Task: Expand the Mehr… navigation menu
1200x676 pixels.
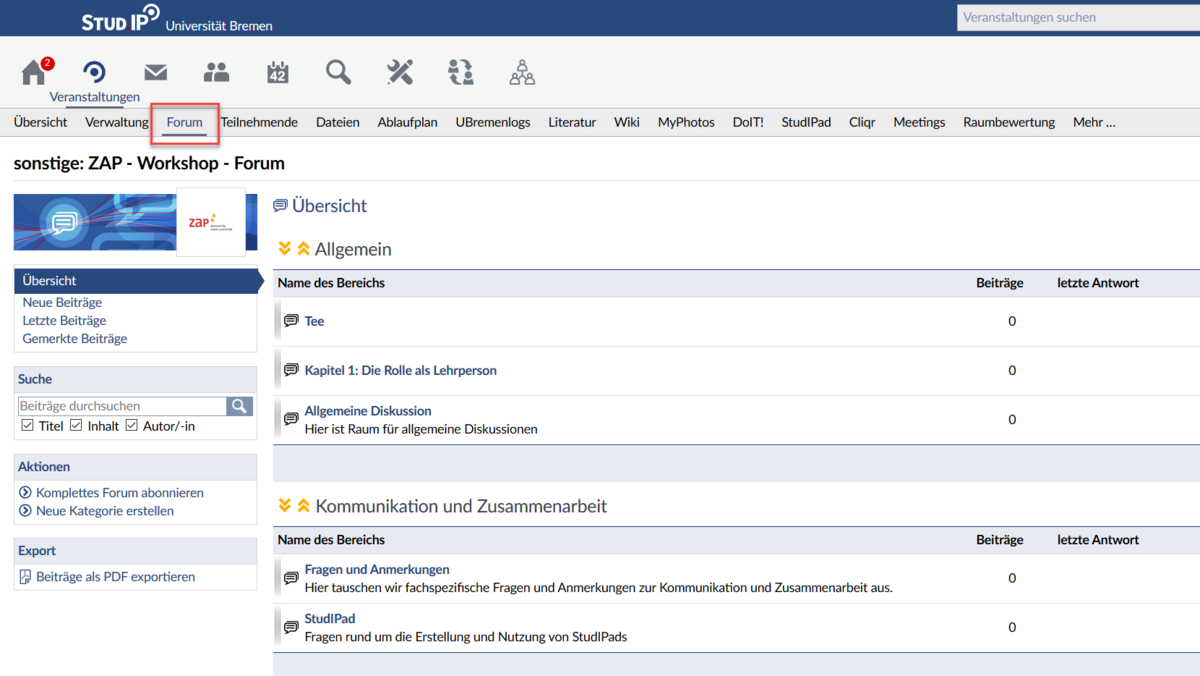Action: coord(1093,122)
